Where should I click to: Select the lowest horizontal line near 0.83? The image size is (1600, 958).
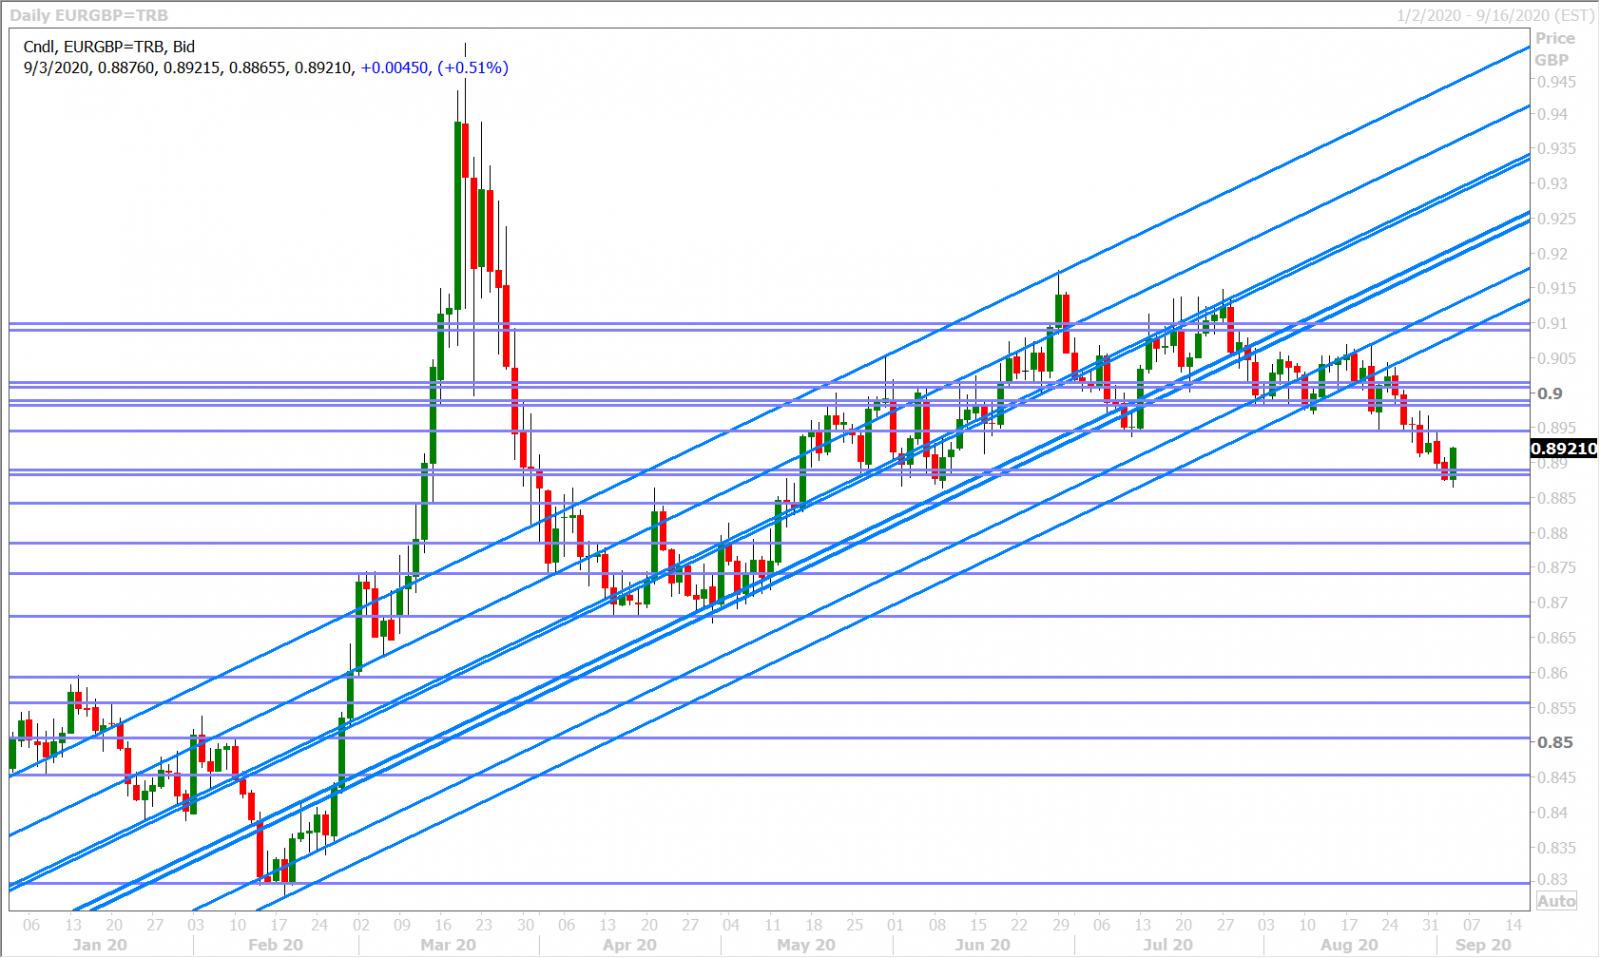coord(700,883)
